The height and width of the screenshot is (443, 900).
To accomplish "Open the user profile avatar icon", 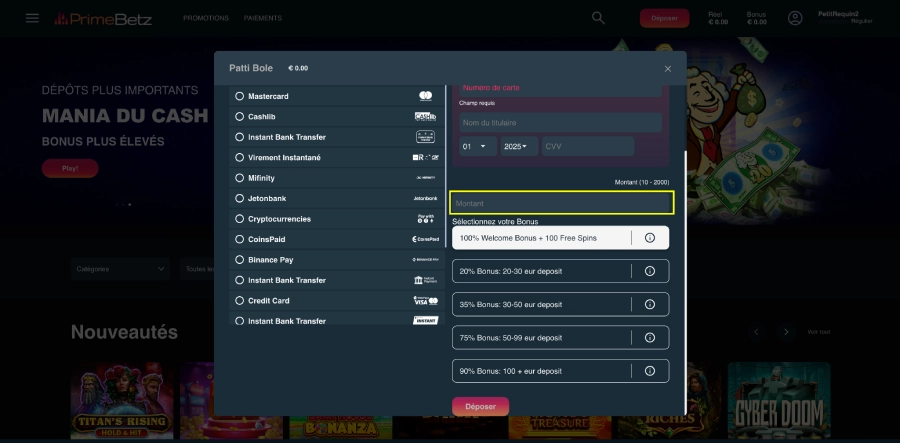I will 795,18.
